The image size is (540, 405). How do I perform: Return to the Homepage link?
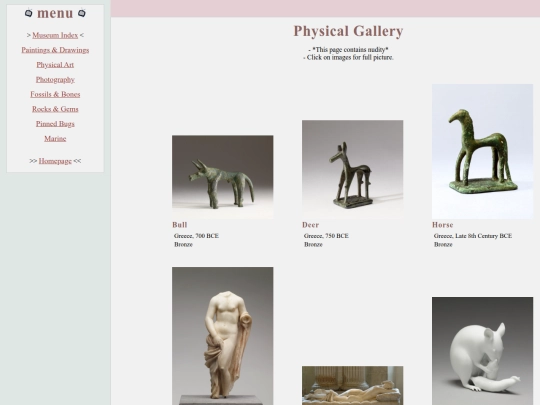(x=55, y=161)
